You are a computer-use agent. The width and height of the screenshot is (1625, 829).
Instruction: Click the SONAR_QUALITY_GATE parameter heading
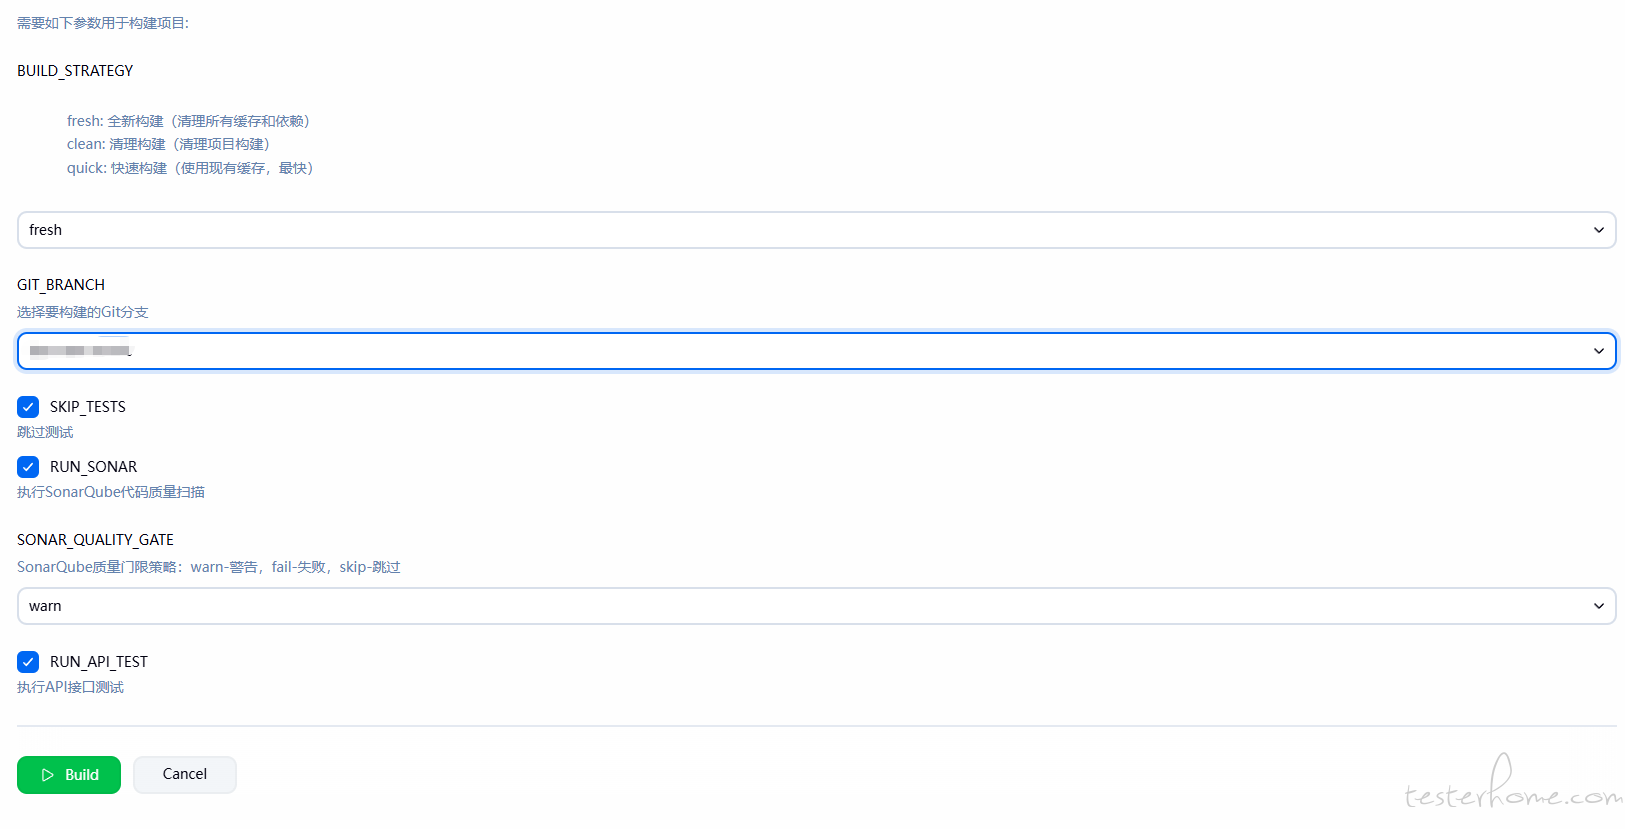[95, 540]
